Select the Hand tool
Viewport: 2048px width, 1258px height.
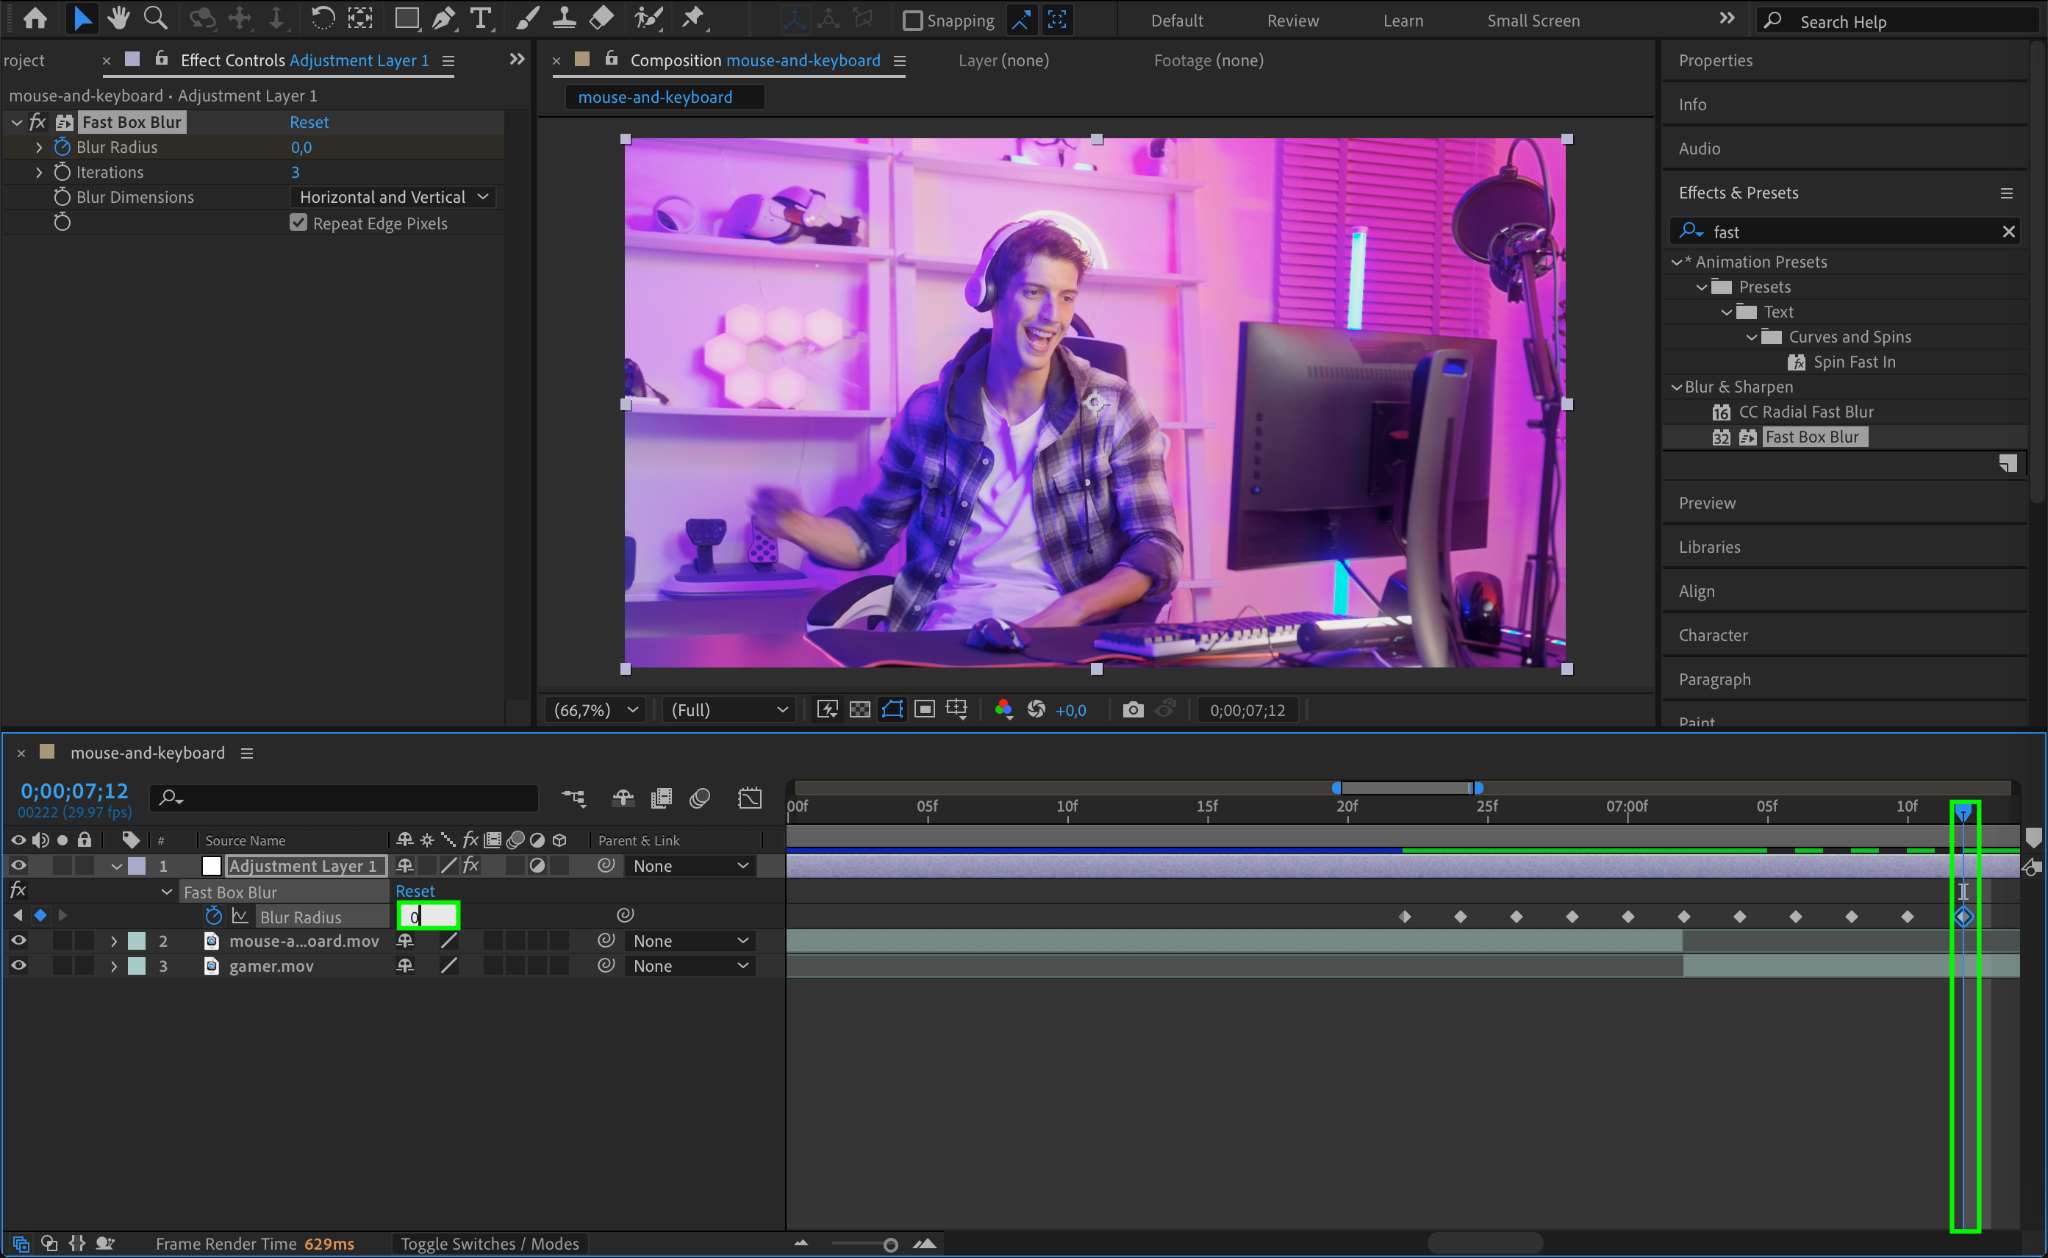tap(119, 18)
